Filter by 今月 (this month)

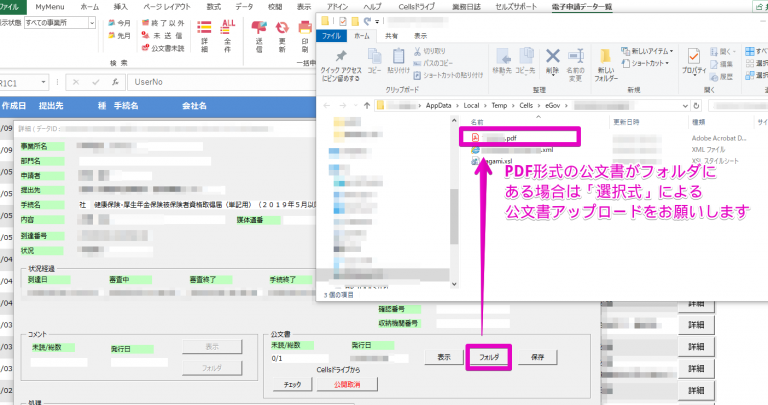pyautogui.click(x=120, y=23)
